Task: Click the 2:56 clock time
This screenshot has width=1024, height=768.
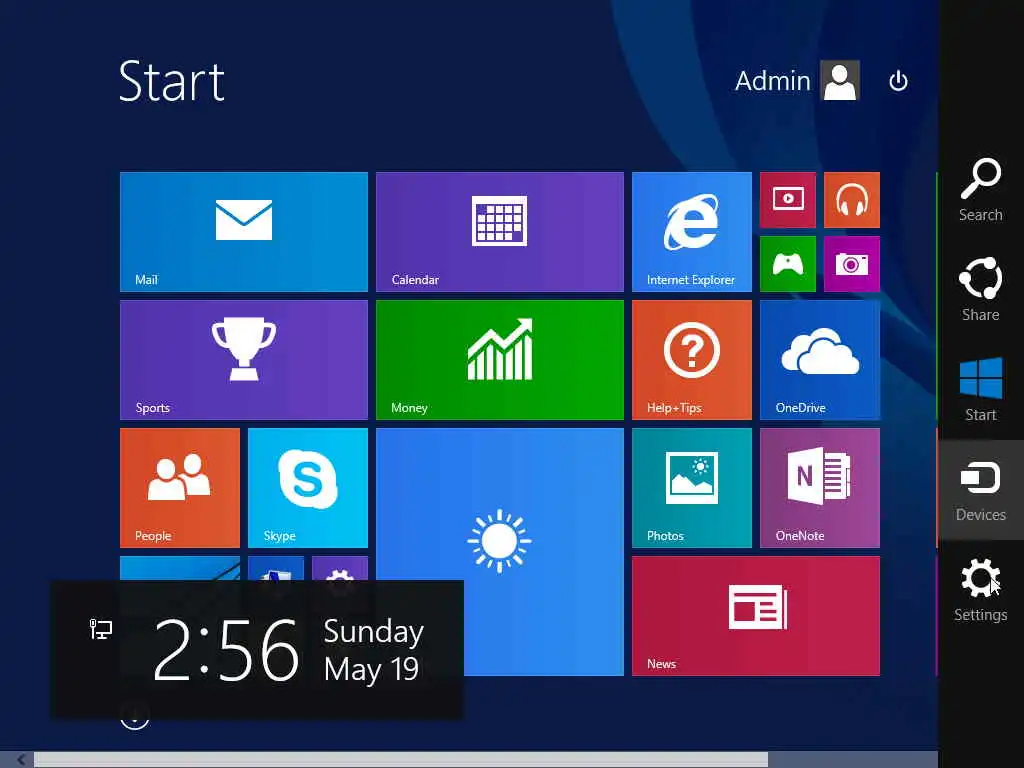Action: (226, 650)
